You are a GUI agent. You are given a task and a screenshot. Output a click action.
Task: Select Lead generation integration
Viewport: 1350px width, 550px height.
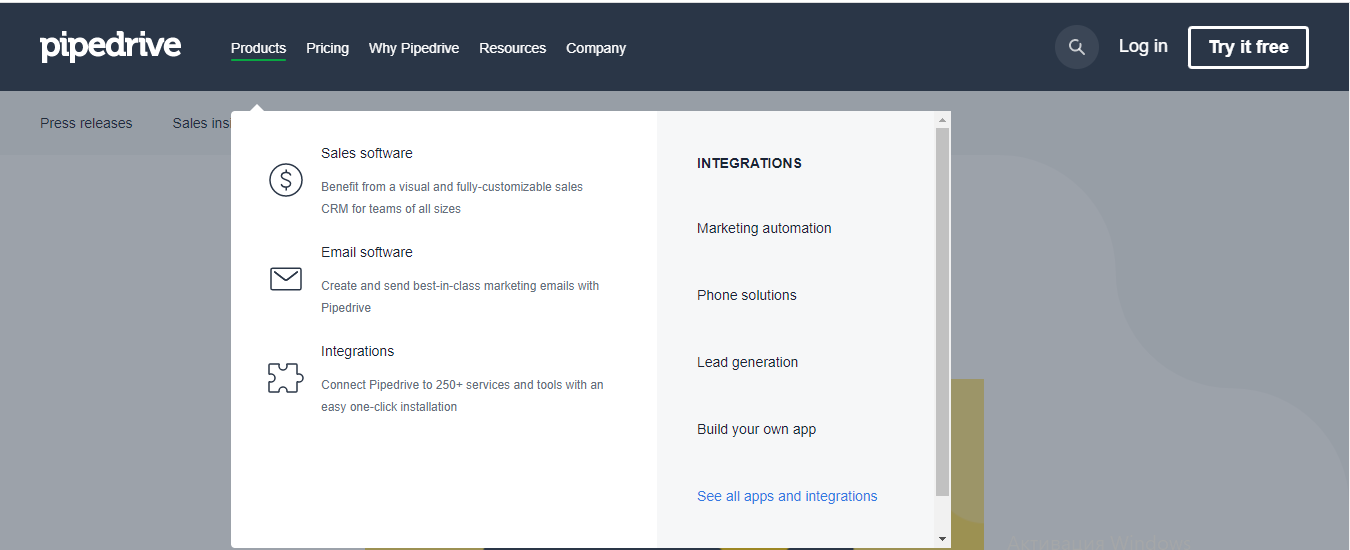(748, 362)
